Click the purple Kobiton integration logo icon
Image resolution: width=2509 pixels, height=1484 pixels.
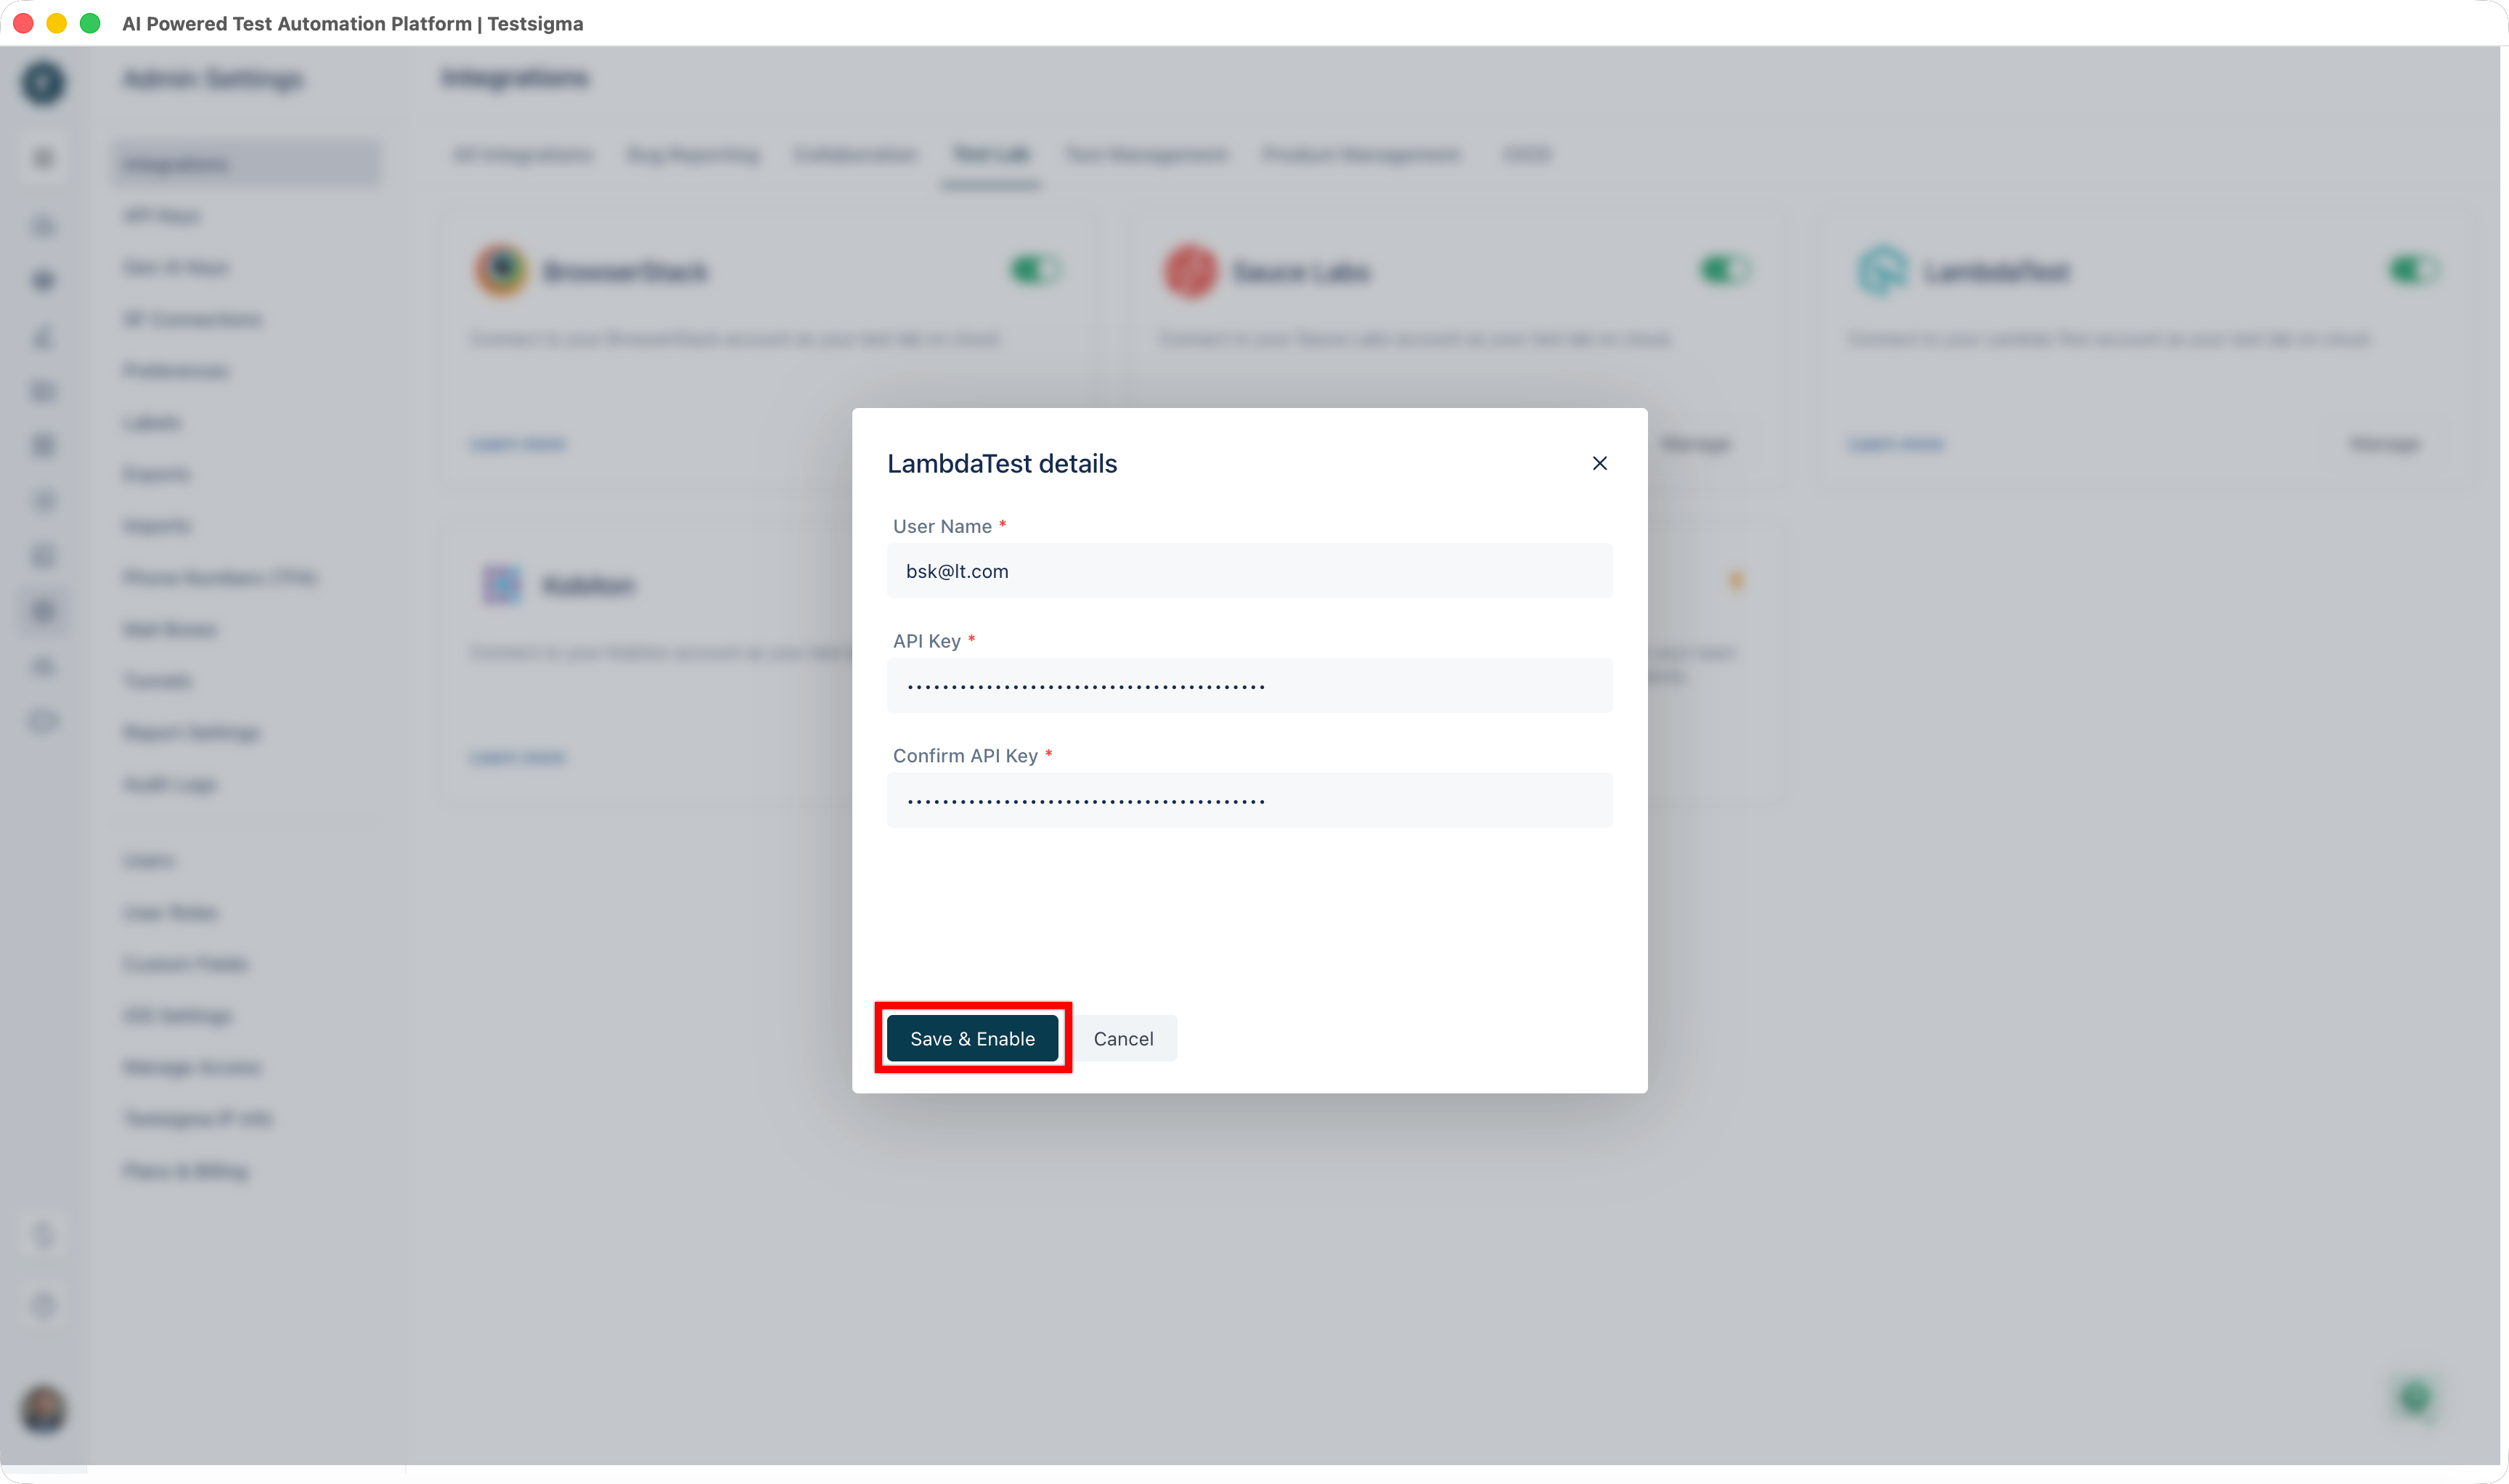[502, 585]
